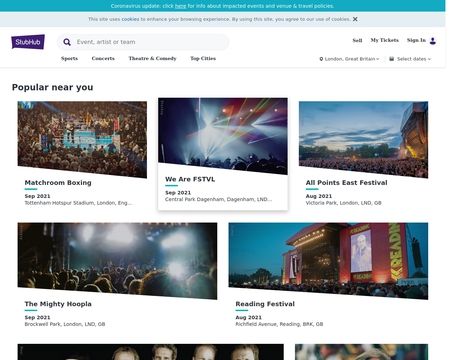Open the band photo card at bottom
The height and width of the screenshot is (360, 450).
pos(151,352)
